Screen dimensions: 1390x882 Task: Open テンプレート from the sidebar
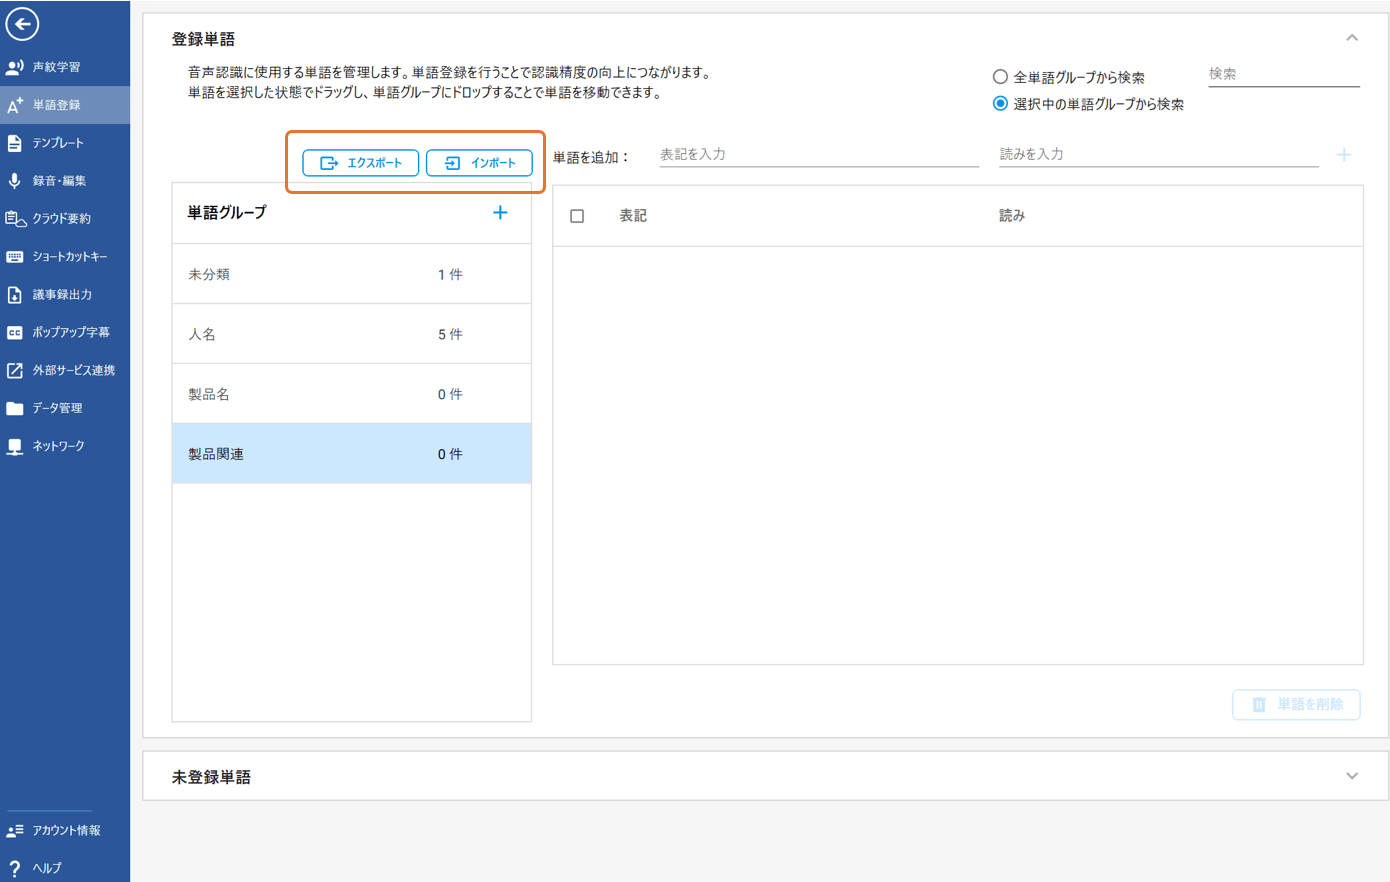click(57, 143)
